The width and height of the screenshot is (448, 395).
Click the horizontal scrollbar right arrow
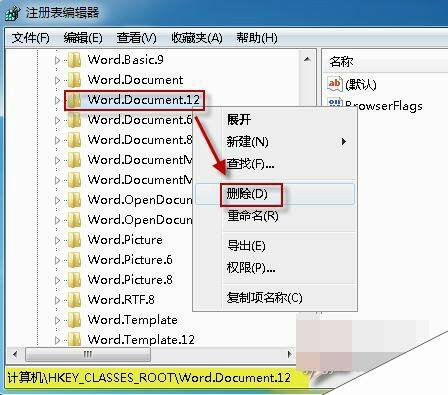coord(289,354)
